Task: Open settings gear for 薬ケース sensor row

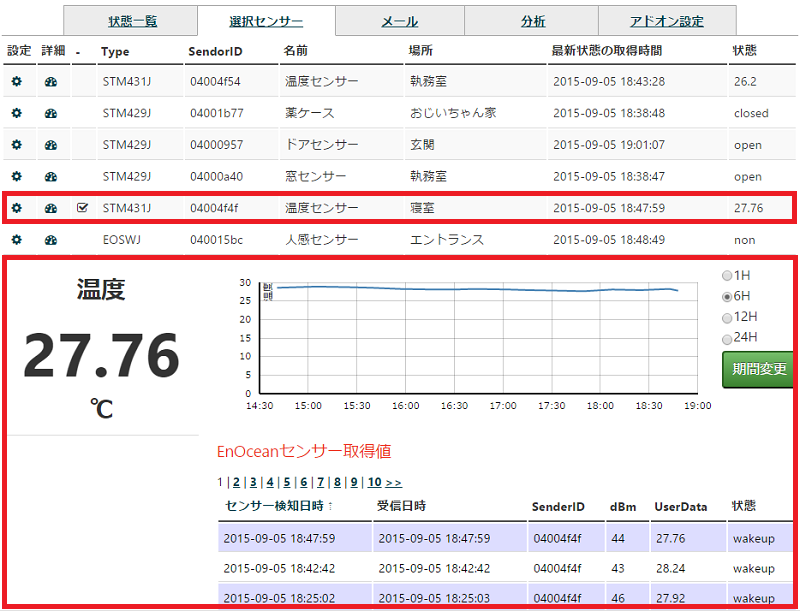Action: pyautogui.click(x=16, y=113)
